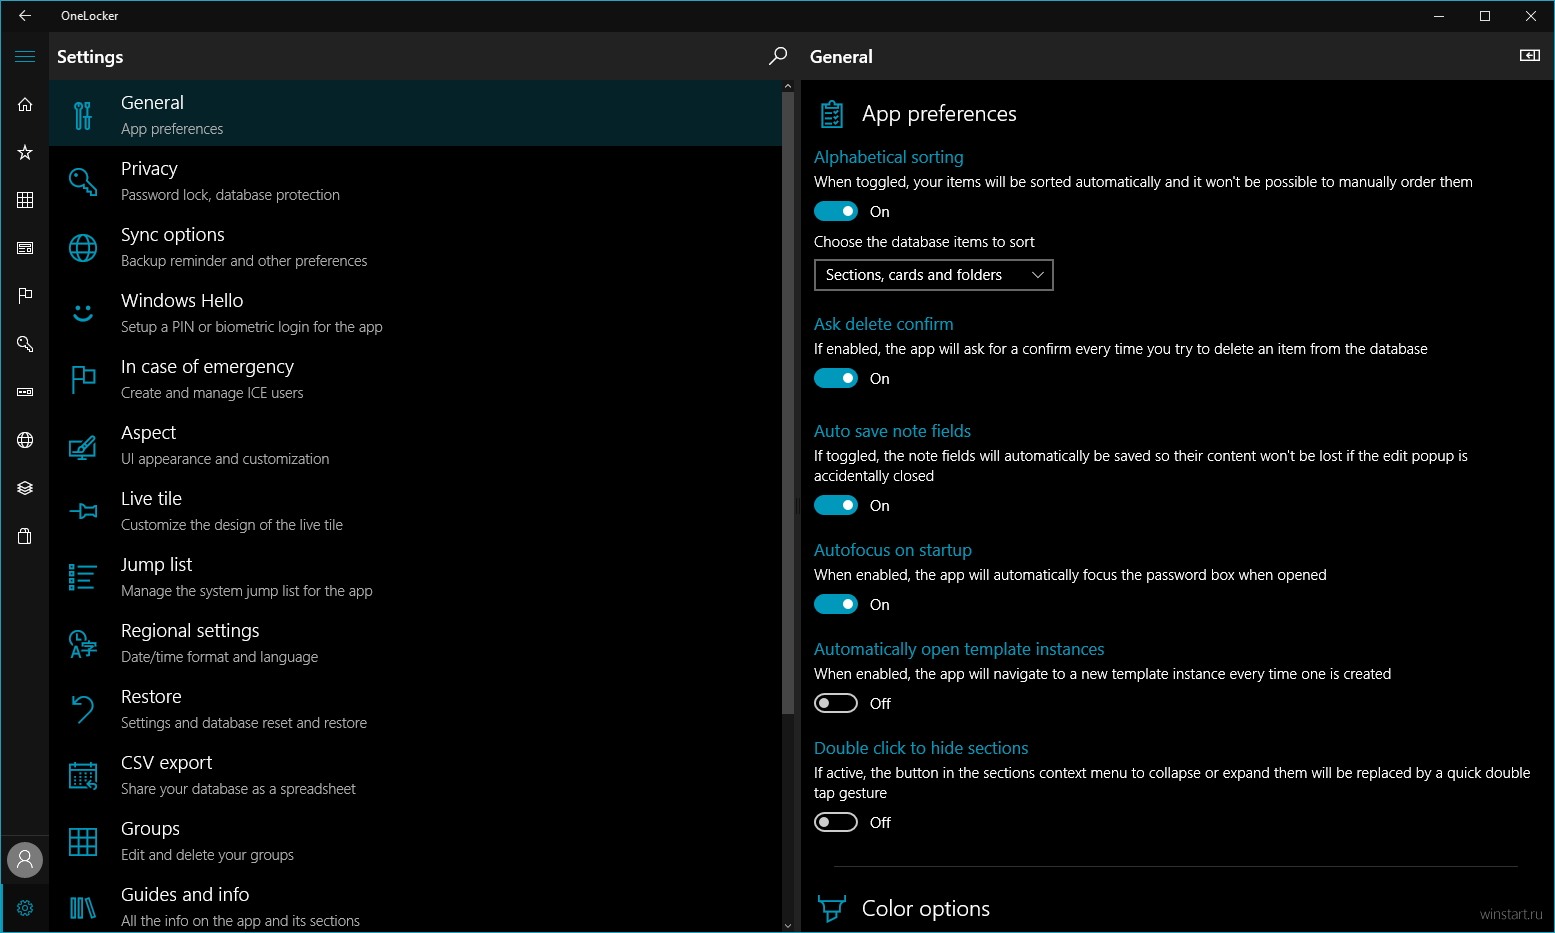
Task: Click 'Share your database as a spreadsheet'
Action: click(x=238, y=789)
